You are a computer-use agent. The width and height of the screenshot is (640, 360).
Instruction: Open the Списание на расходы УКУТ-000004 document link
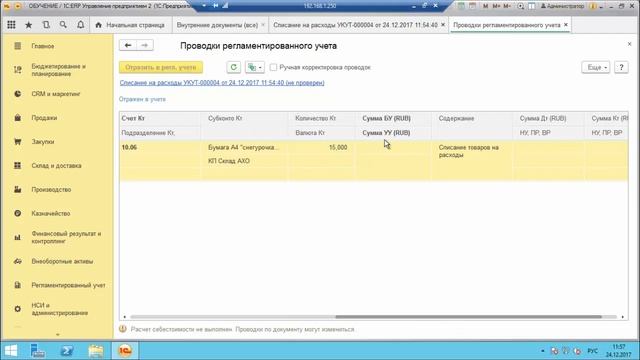222,83
